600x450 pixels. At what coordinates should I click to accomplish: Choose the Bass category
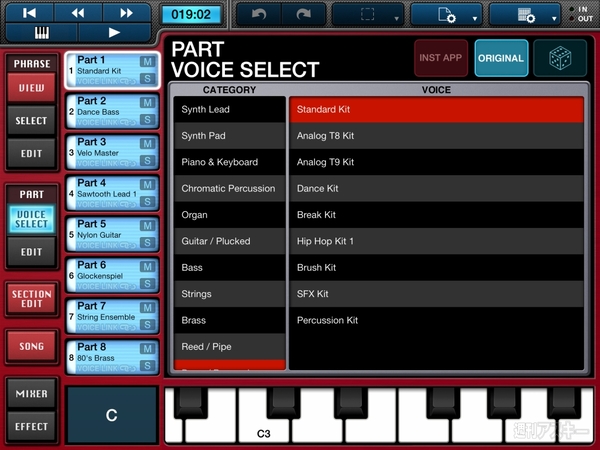pos(230,268)
